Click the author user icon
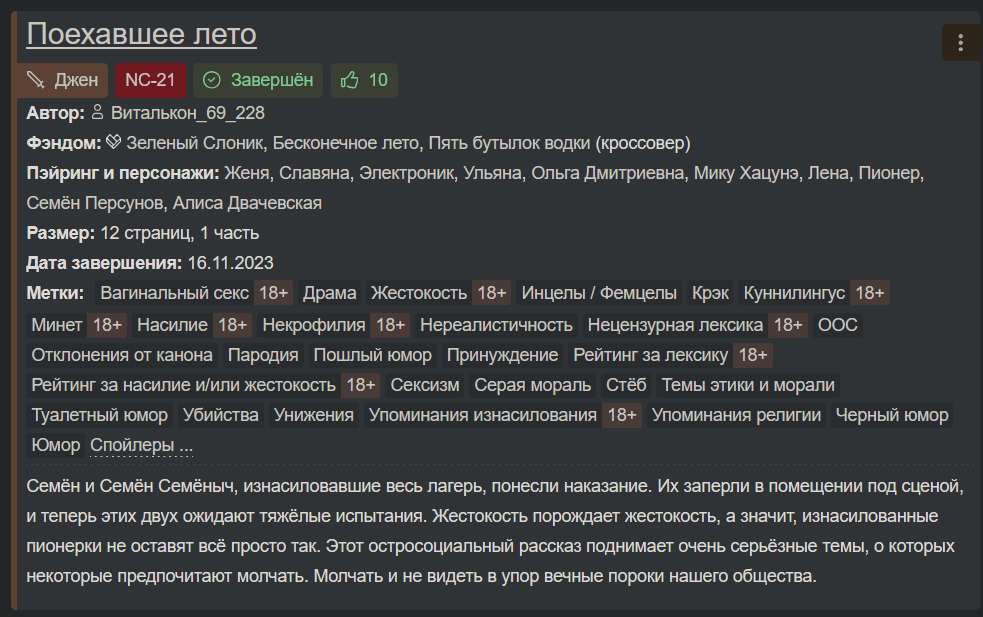The height and width of the screenshot is (617, 983). (x=97, y=112)
